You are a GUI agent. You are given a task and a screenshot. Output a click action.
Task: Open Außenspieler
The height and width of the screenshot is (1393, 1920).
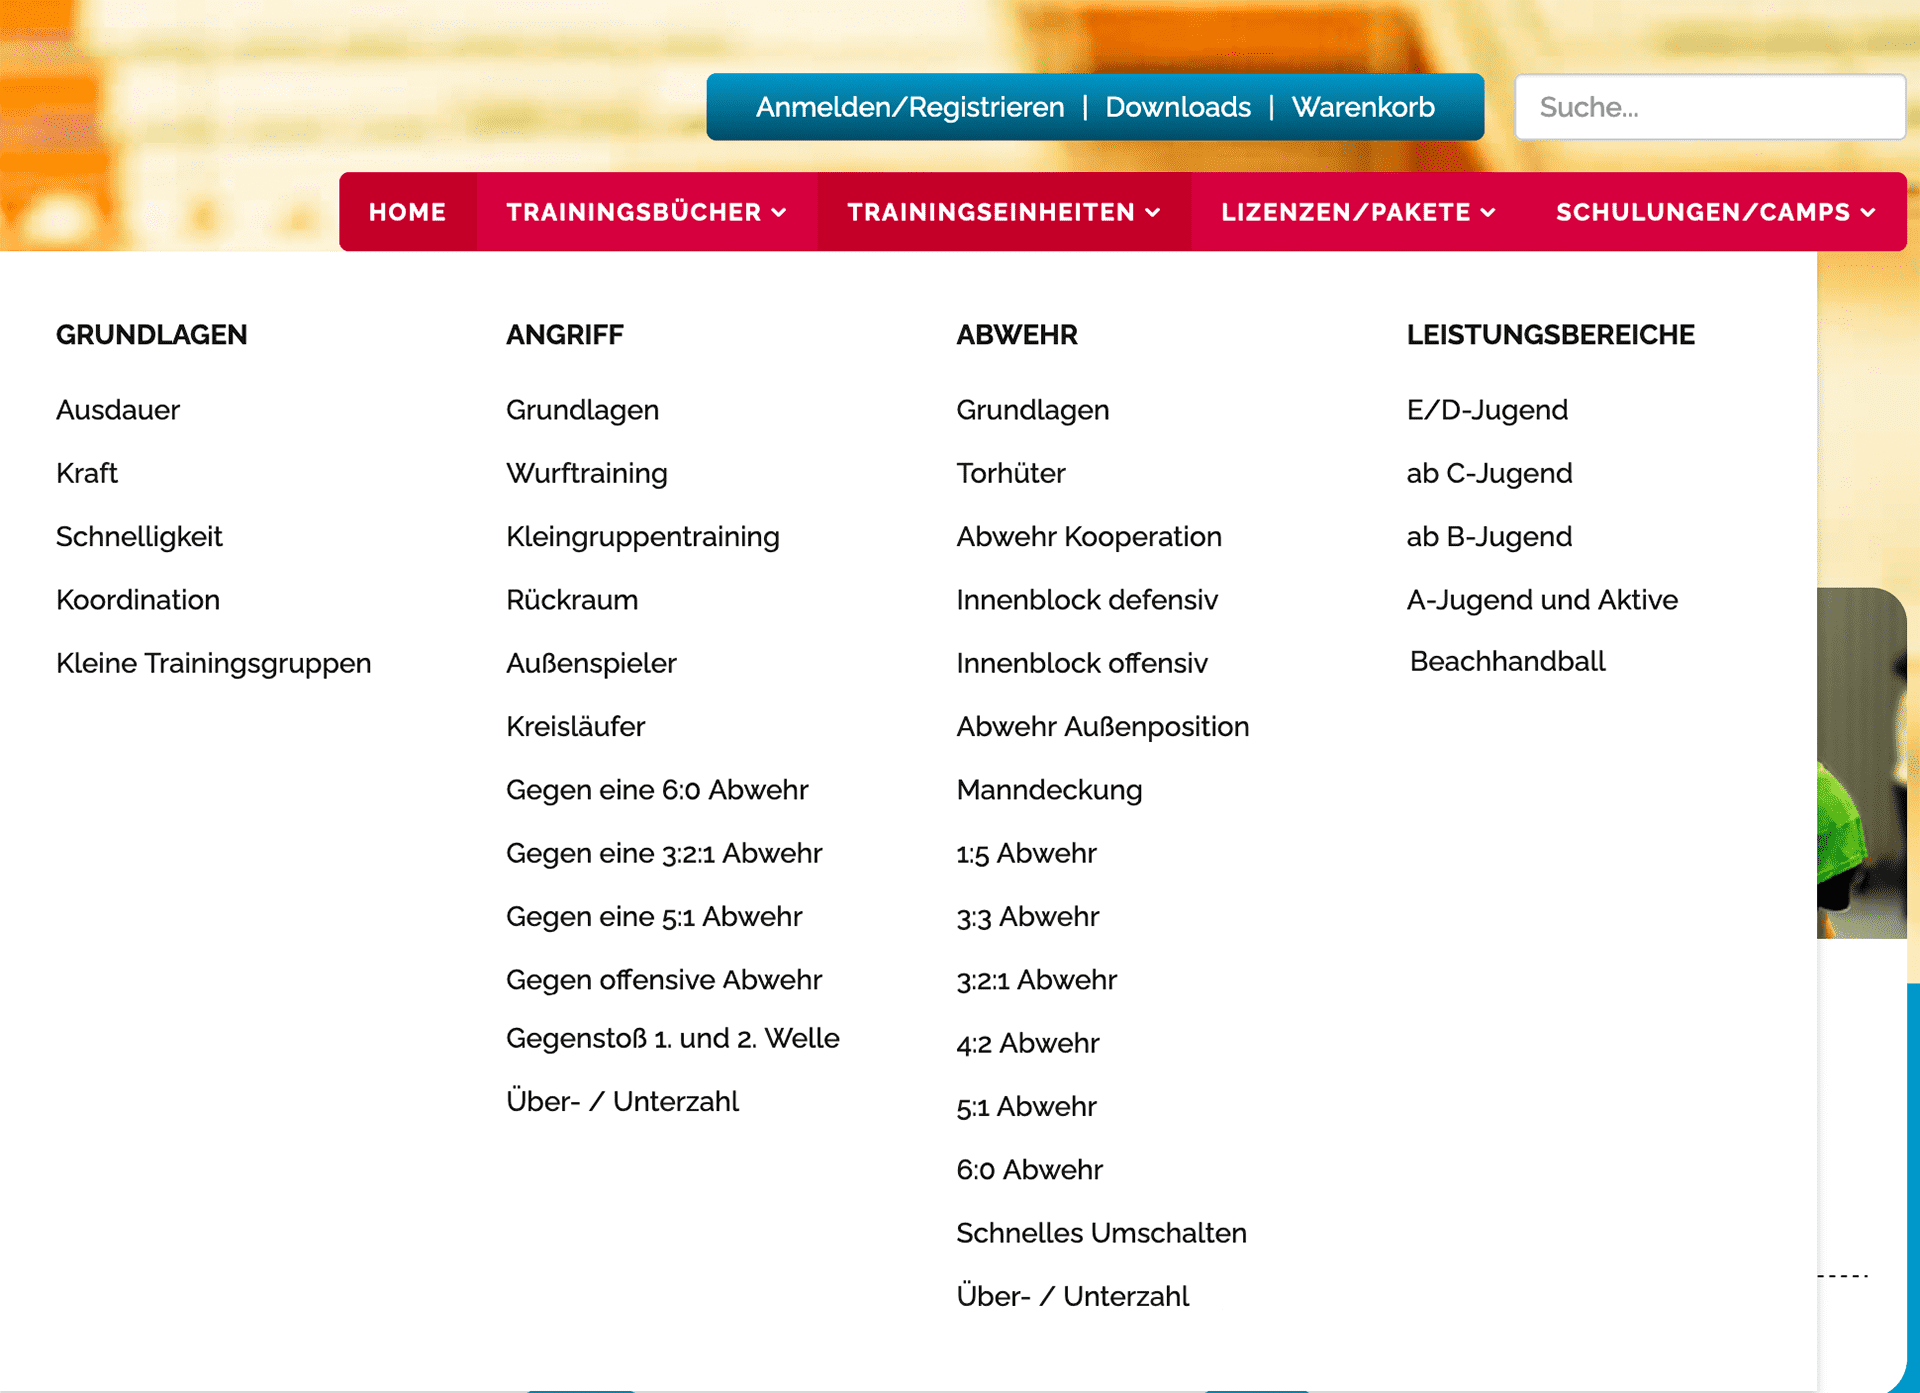[592, 663]
